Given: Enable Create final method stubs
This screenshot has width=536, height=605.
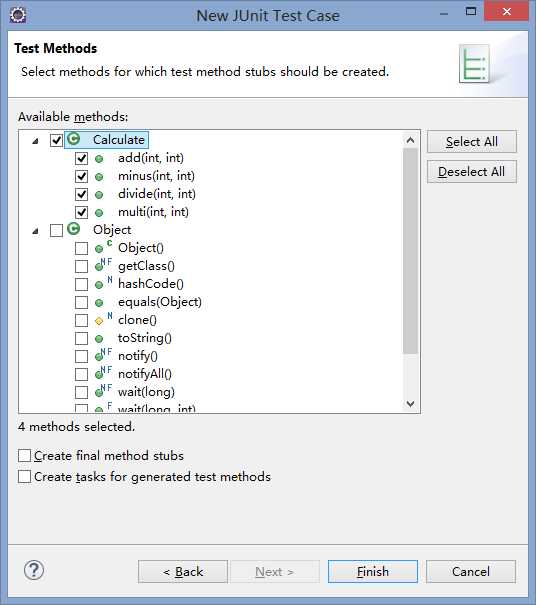Looking at the screenshot, I should [x=24, y=455].
